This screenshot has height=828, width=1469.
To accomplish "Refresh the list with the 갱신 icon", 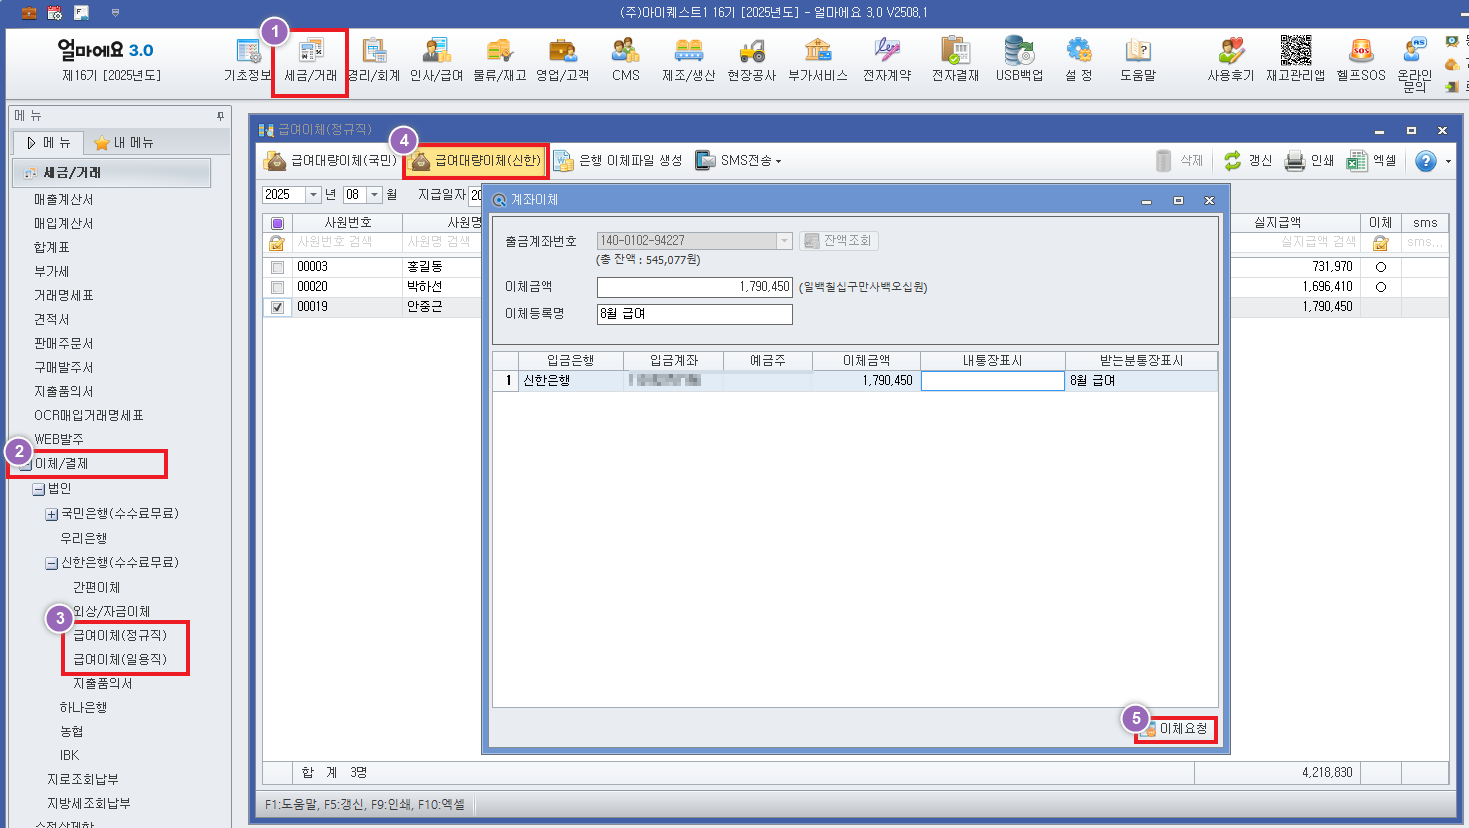I will click(x=1247, y=161).
